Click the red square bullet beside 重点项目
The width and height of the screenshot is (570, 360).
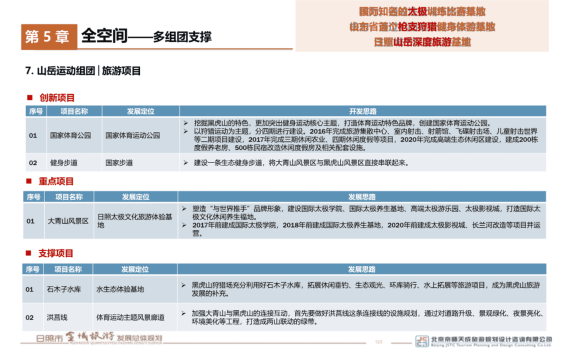(x=29, y=181)
